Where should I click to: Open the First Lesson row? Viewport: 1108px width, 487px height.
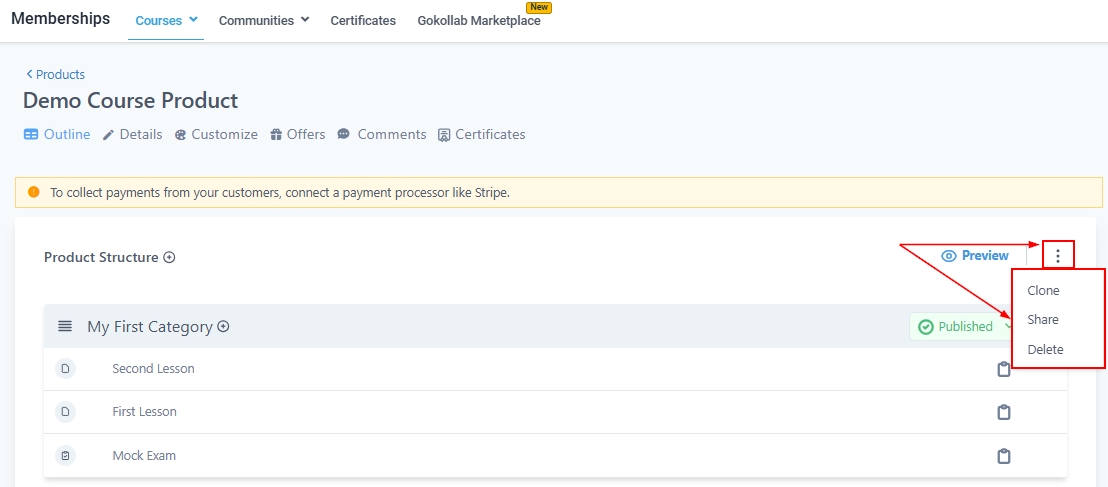[x=144, y=412]
